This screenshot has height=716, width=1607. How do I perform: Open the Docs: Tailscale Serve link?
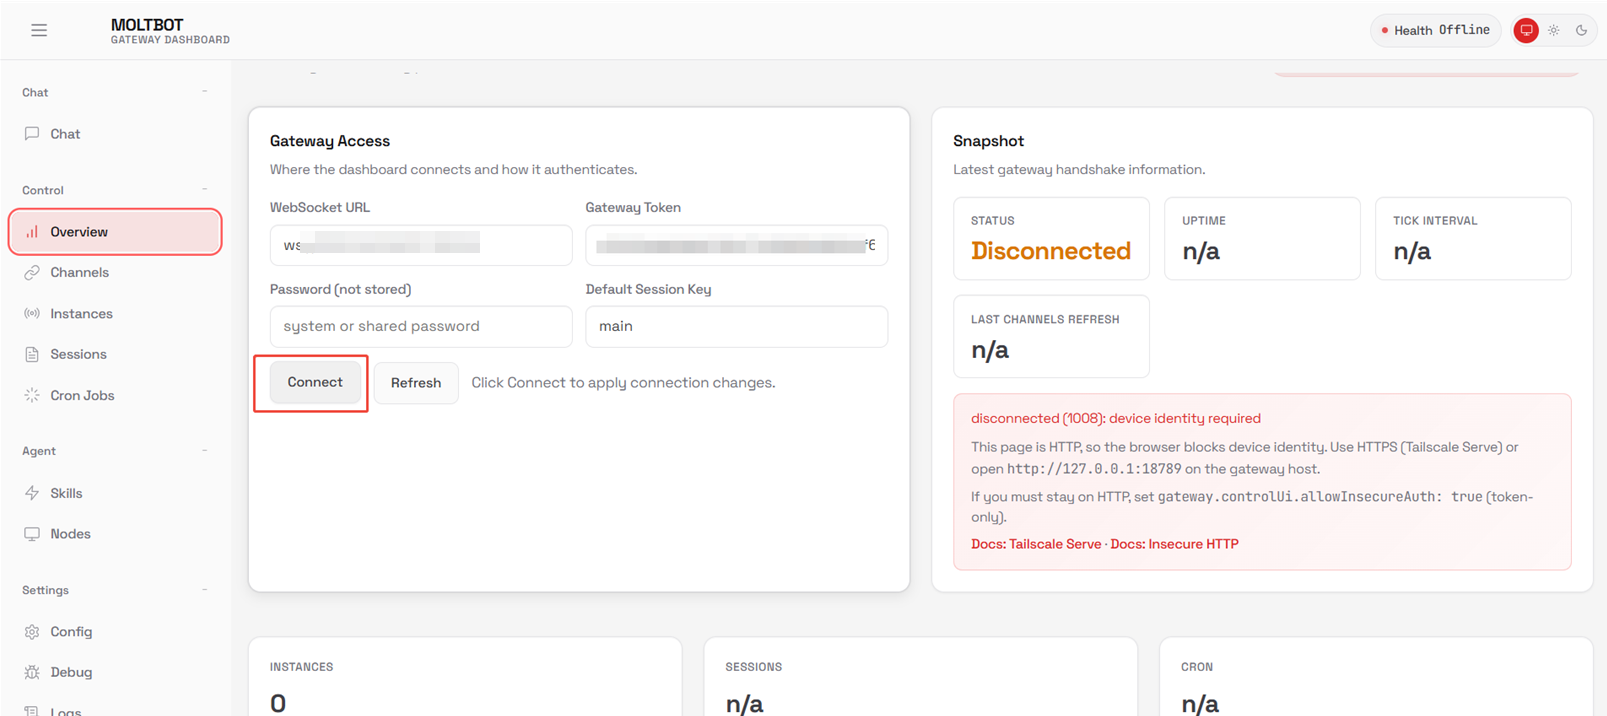1035,544
